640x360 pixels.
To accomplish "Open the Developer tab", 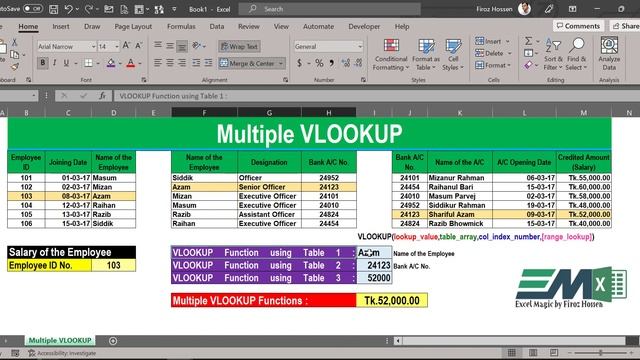I will (364, 27).
